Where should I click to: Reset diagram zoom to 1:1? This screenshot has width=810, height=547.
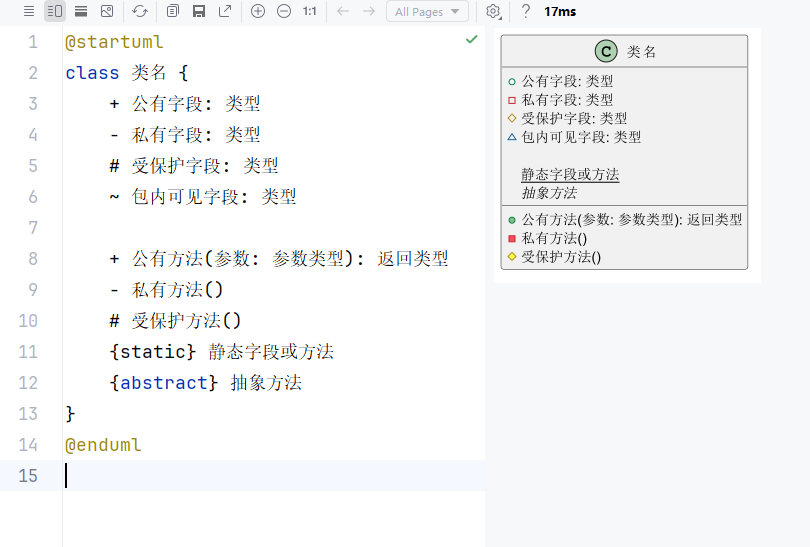coord(310,11)
